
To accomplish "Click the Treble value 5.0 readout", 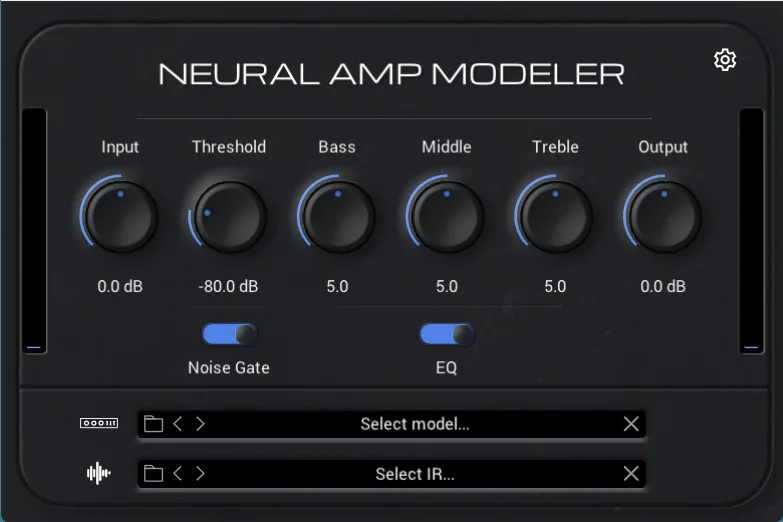I will click(555, 286).
